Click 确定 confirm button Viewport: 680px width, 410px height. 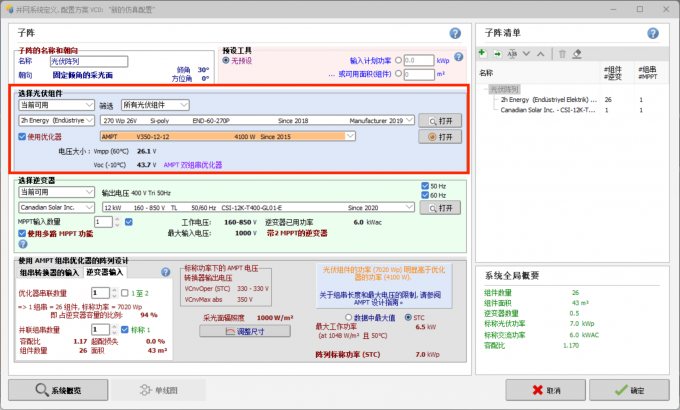(629, 390)
